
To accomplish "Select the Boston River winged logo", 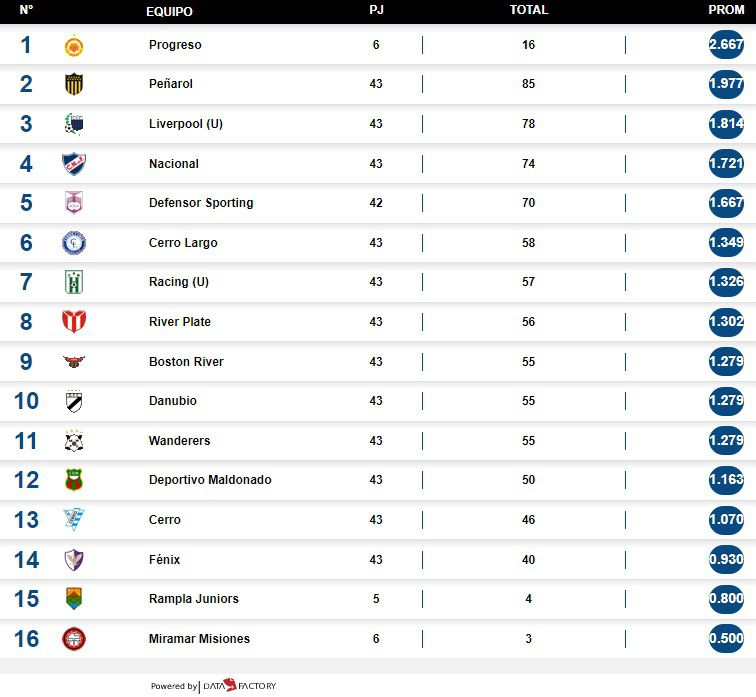I will (x=74, y=362).
